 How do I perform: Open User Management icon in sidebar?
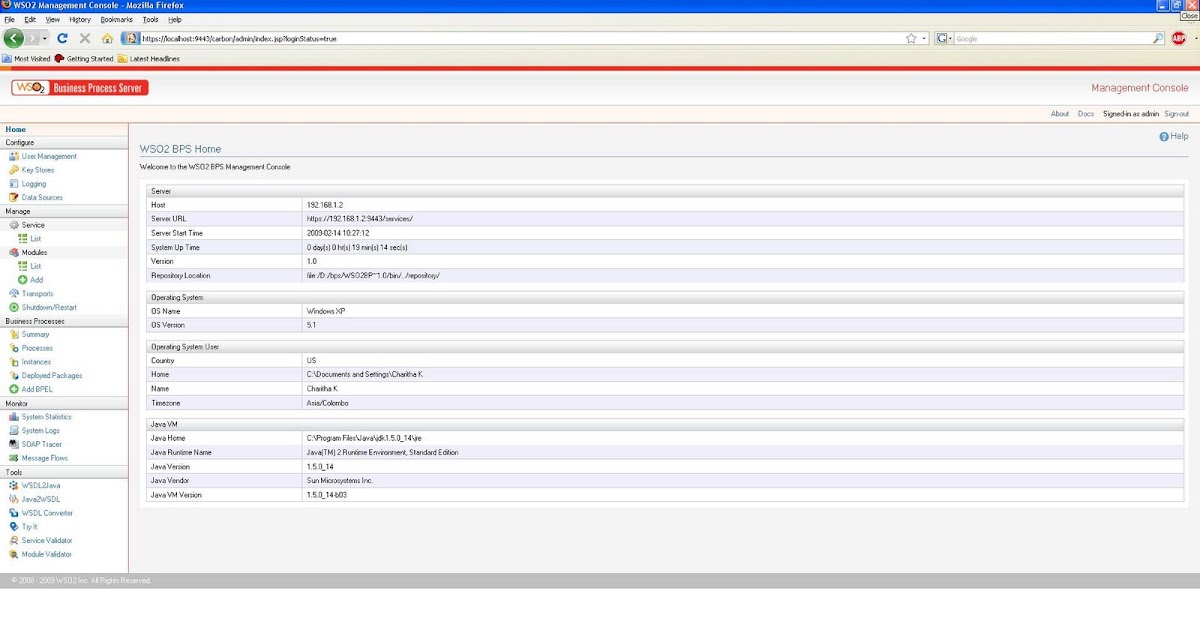[x=13, y=156]
